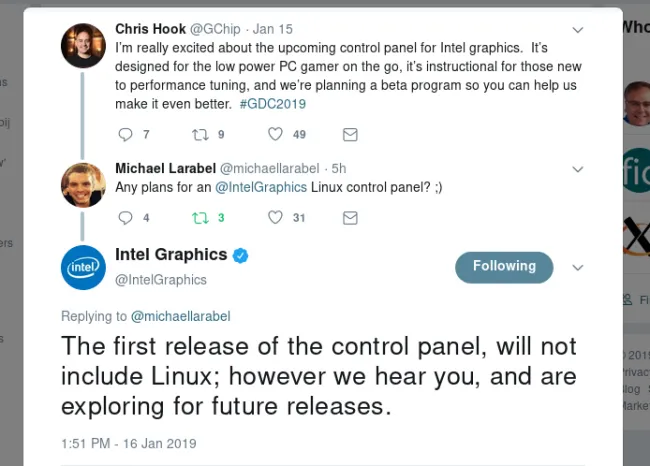Open the options chevron on Chris Hook's tweet
650x466 pixels.
578,30
